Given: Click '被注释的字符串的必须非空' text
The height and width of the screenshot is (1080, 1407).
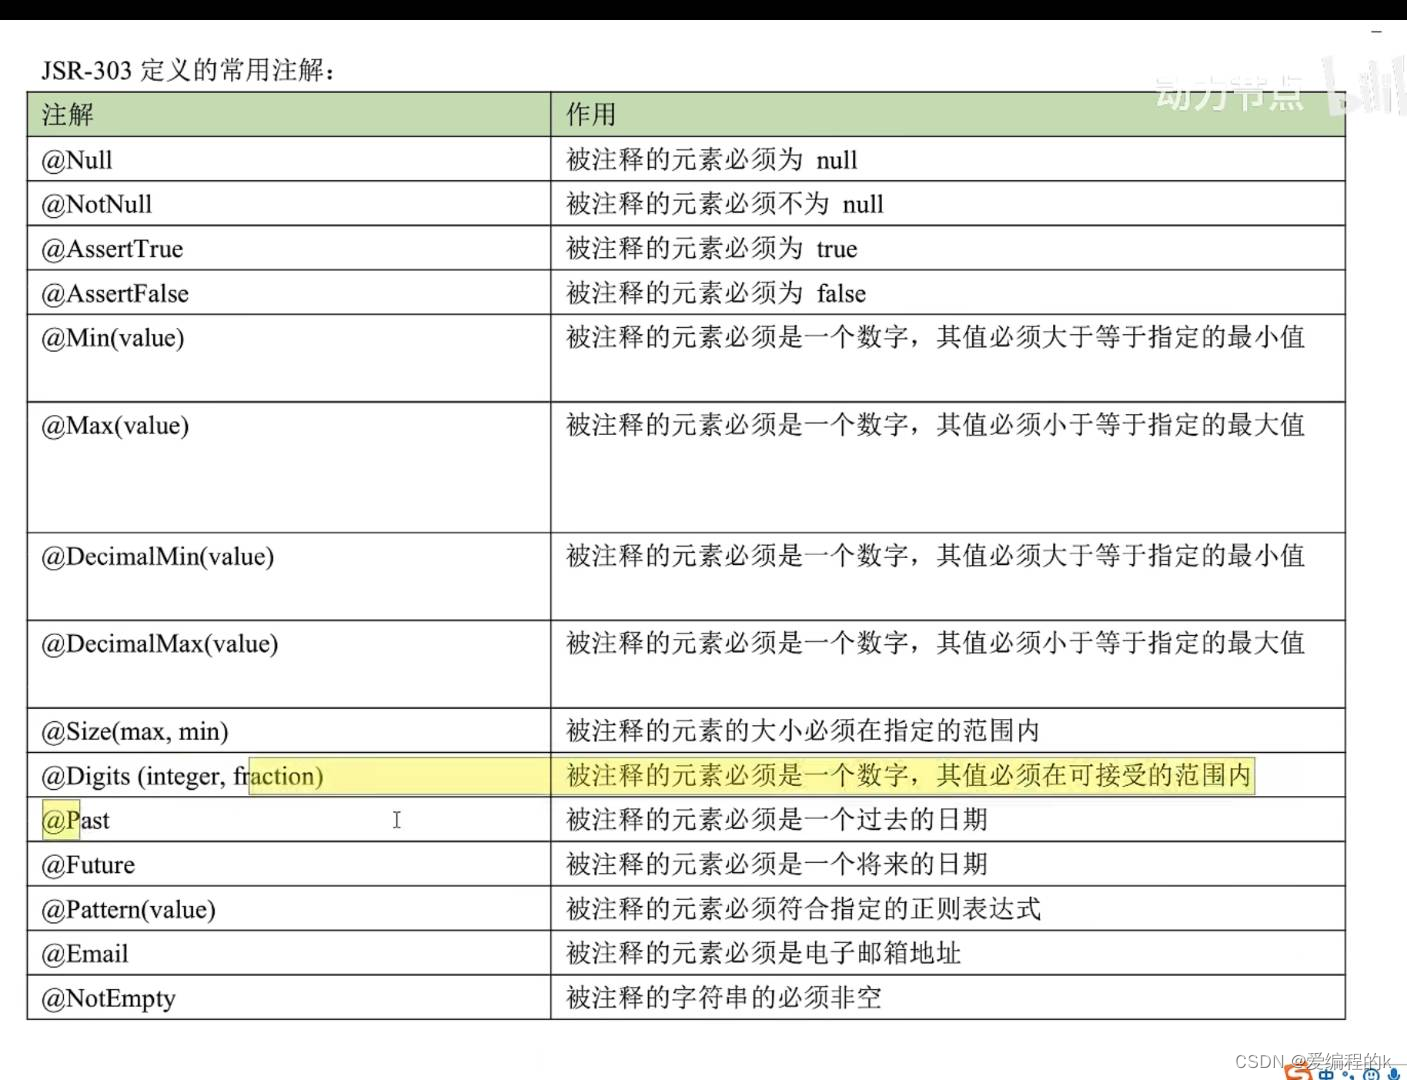Looking at the screenshot, I should pyautogui.click(x=724, y=998).
